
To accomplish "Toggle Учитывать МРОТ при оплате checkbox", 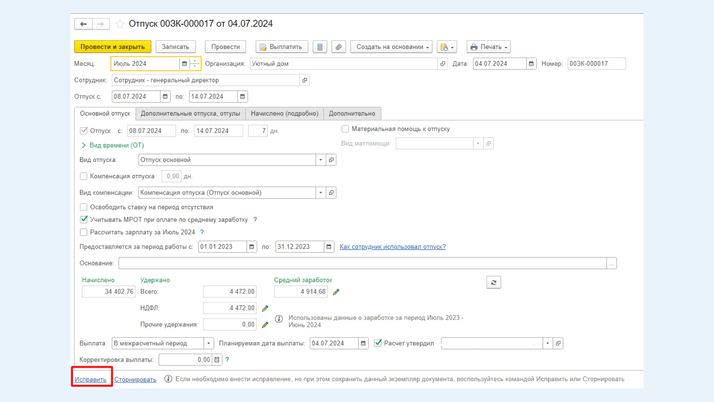I will point(83,219).
